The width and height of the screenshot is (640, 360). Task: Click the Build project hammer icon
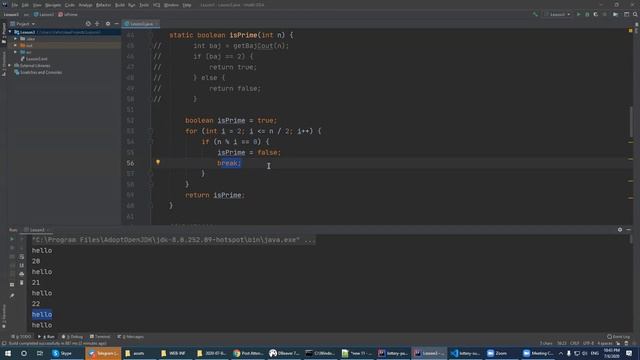click(x=535, y=14)
